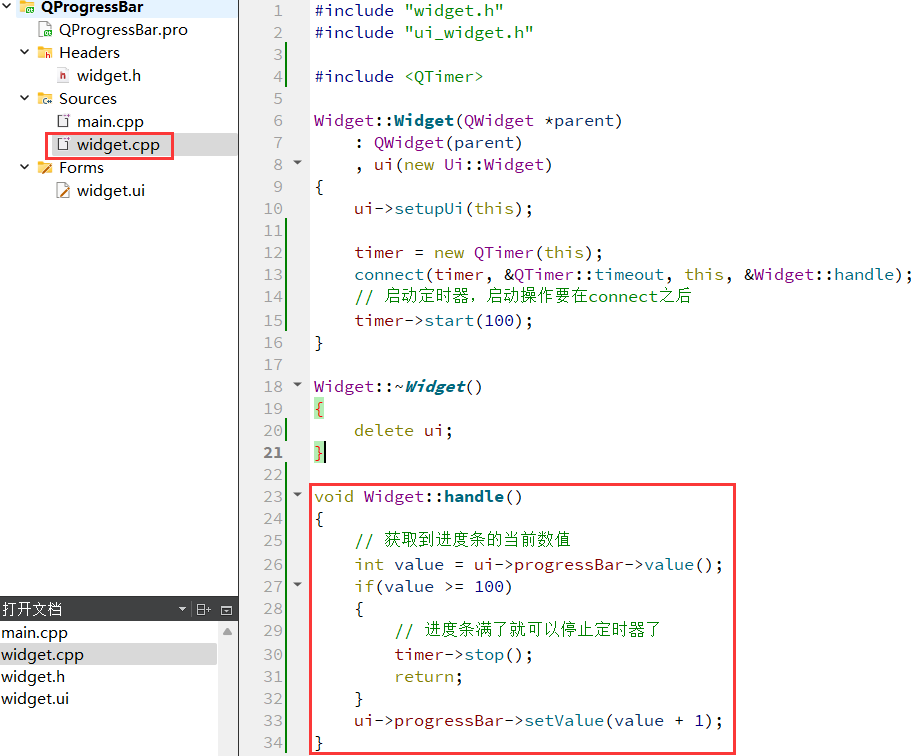Click '#include "ui_widget.h"' on line 2
Screen dimensions: 922x756
tap(424, 33)
